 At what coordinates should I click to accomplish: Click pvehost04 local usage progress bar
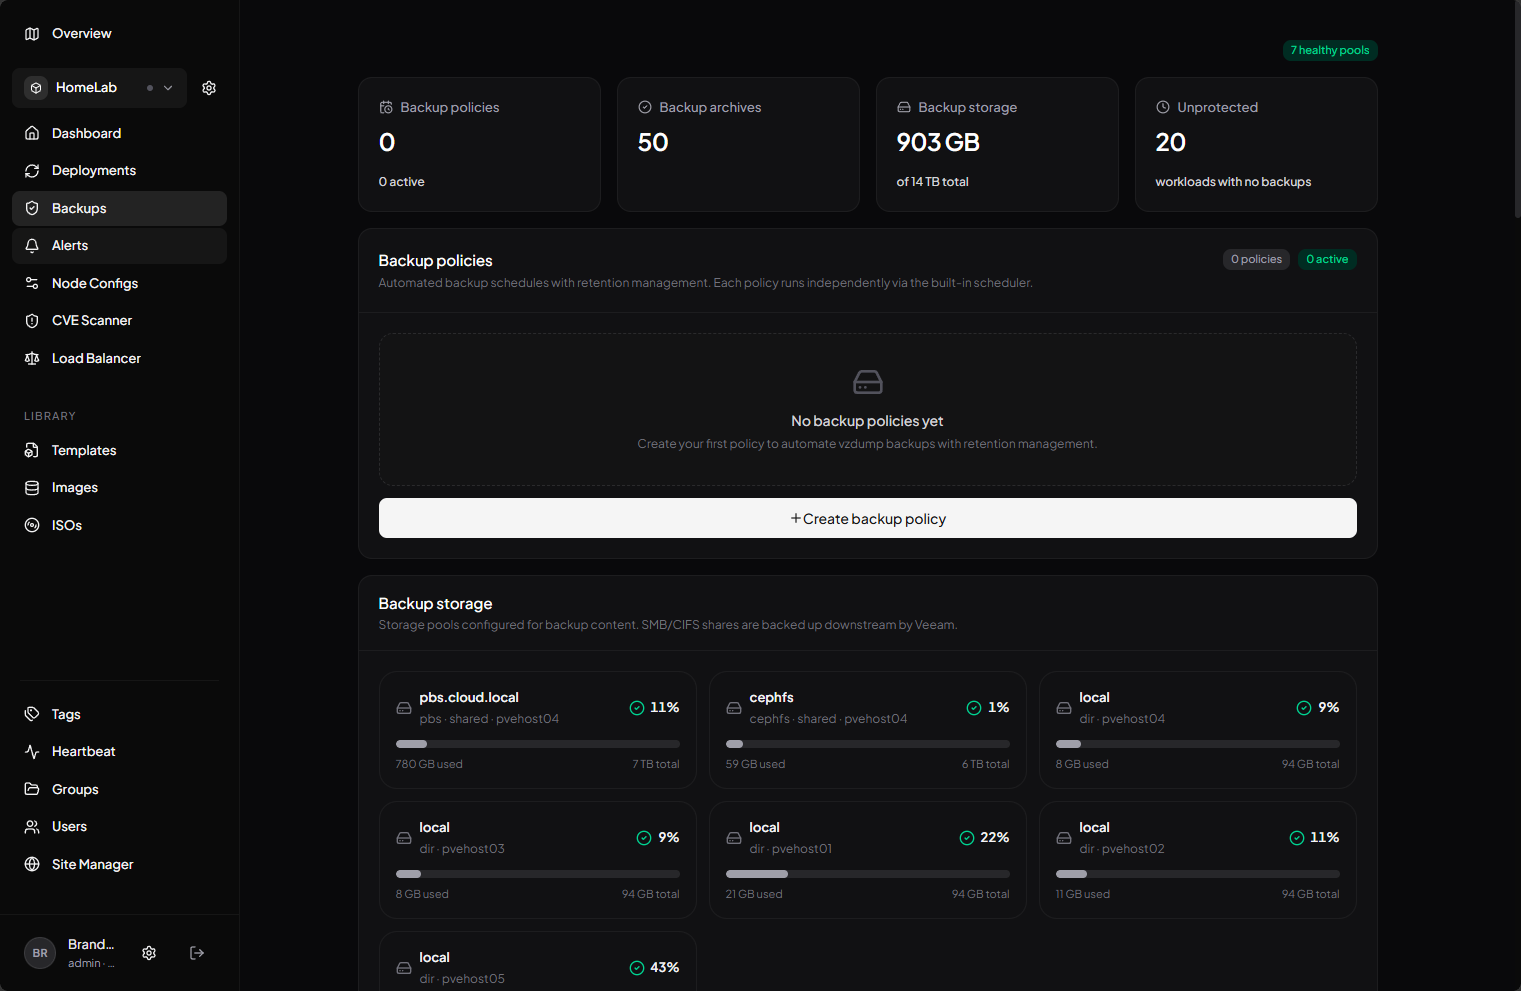point(1198,744)
